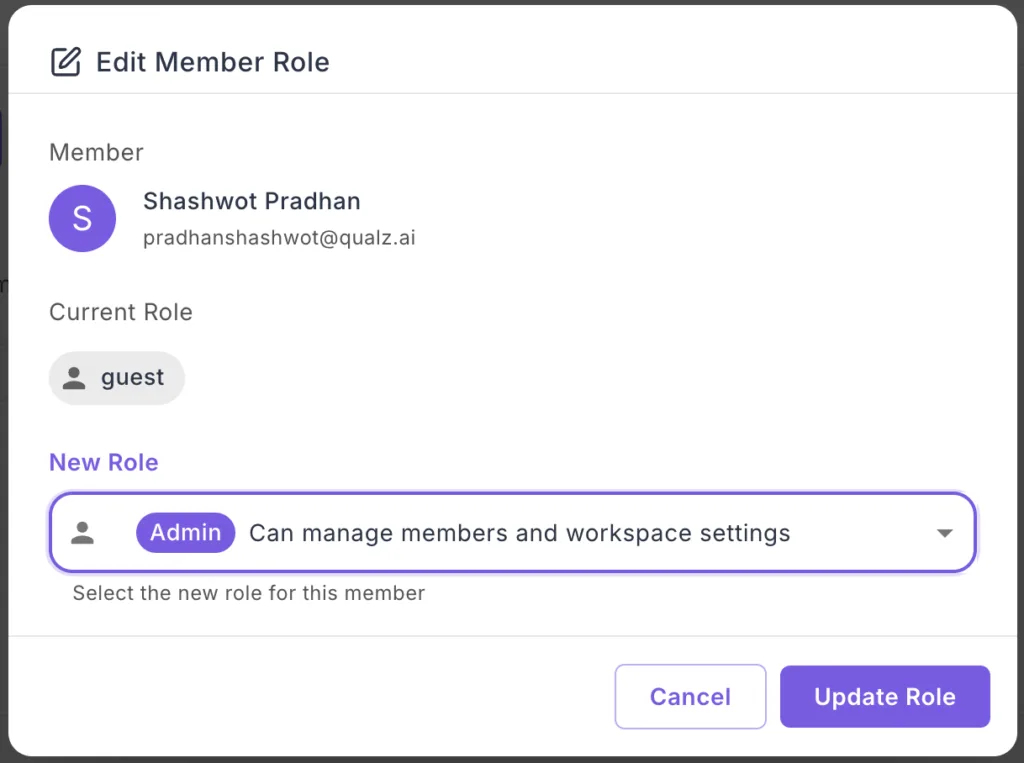Click empty footer space left of Cancel
Screen dimensions: 1024x763
[x=300, y=697]
